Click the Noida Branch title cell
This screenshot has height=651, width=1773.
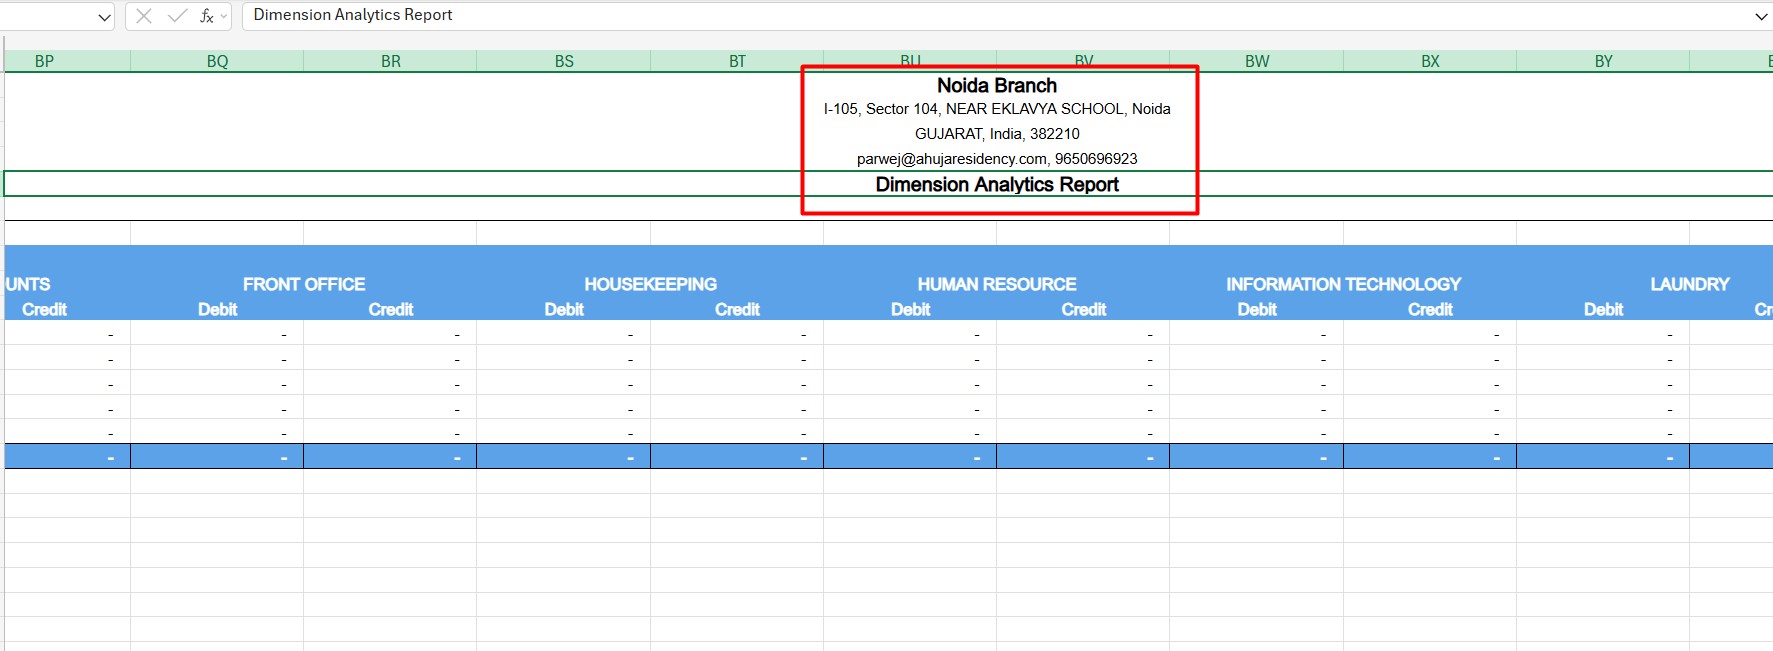click(997, 85)
